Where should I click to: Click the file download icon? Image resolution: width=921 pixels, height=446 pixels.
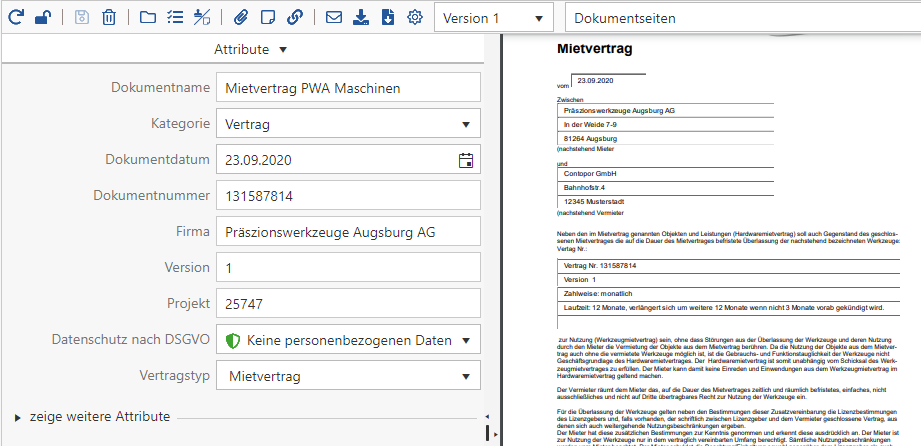[x=388, y=18]
